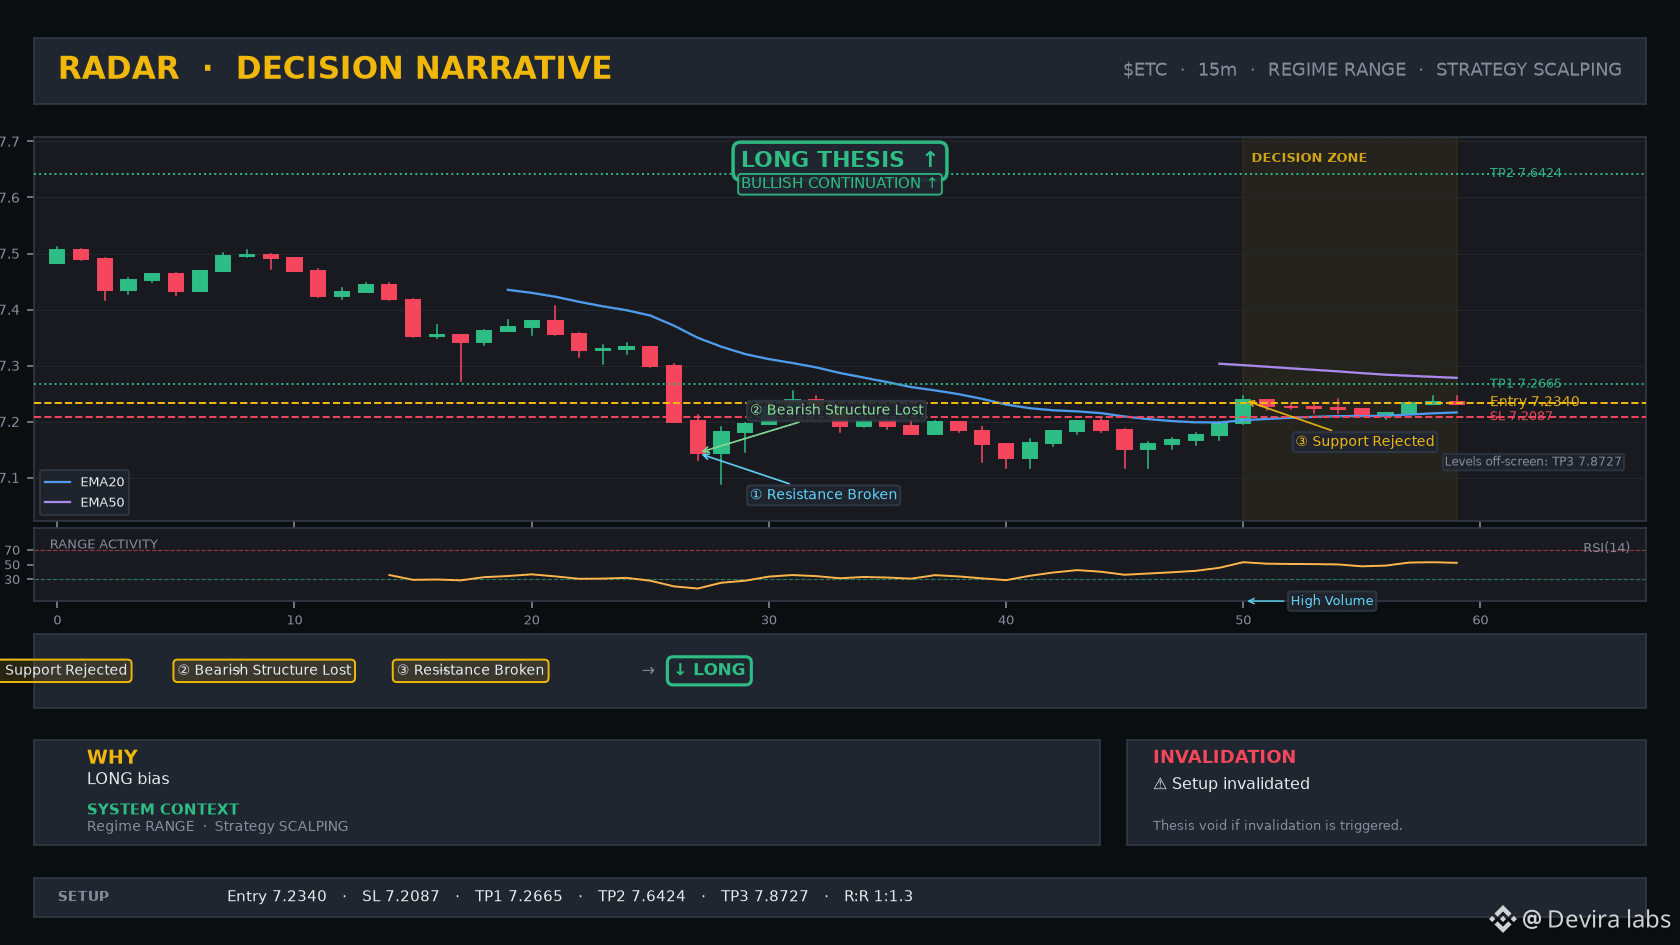
Task: Select the Support Rejected chart annotation
Action: (x=1365, y=441)
